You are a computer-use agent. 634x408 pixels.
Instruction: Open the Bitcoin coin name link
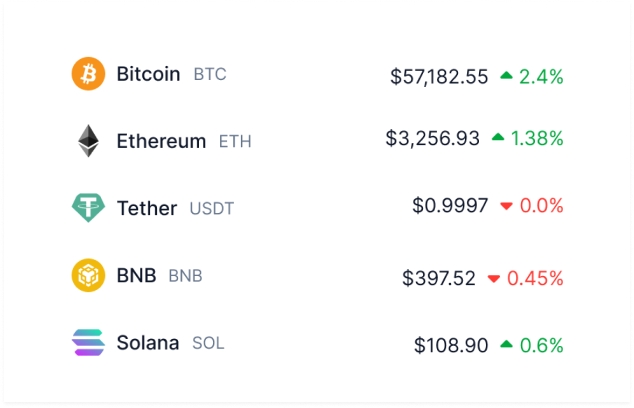tap(148, 74)
